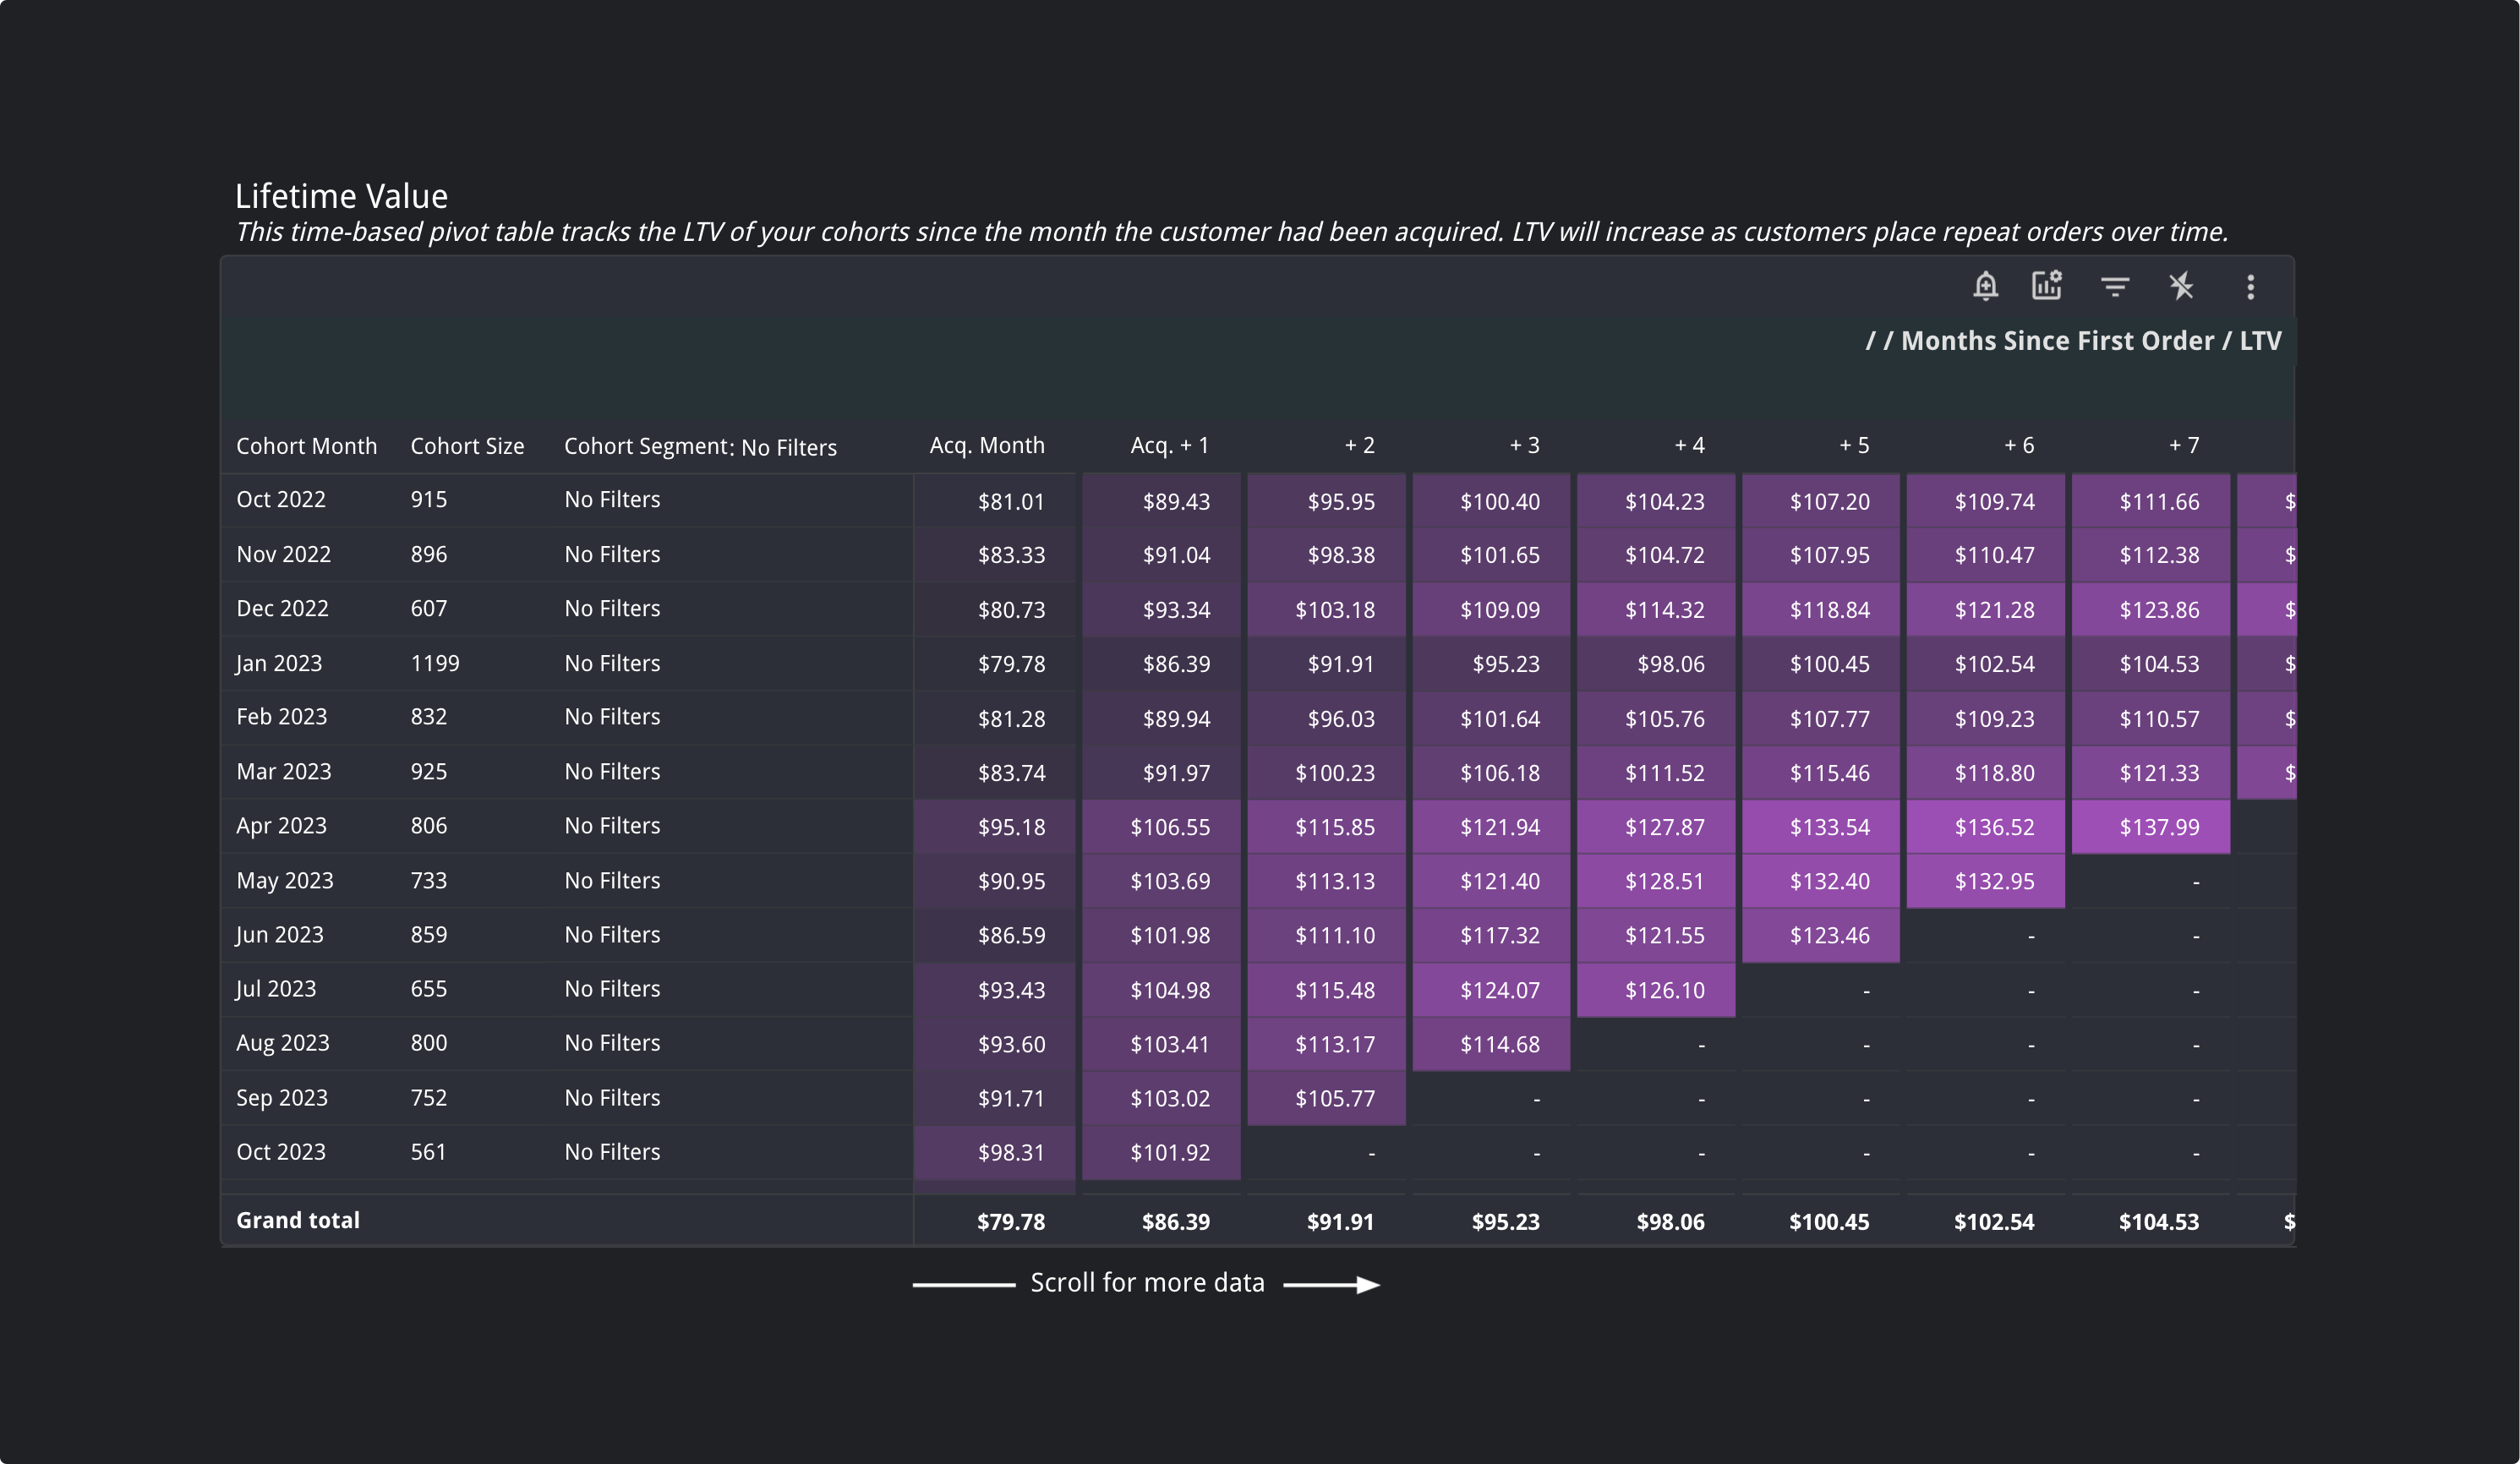
Task: Open the three-dot more options menu
Action: 2250,287
